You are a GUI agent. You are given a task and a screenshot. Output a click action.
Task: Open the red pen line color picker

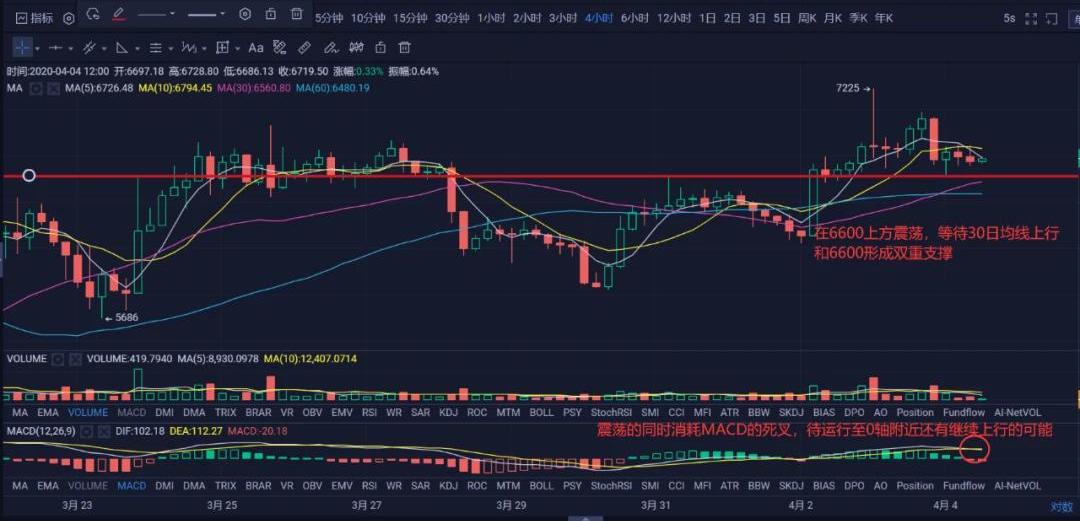(x=118, y=15)
